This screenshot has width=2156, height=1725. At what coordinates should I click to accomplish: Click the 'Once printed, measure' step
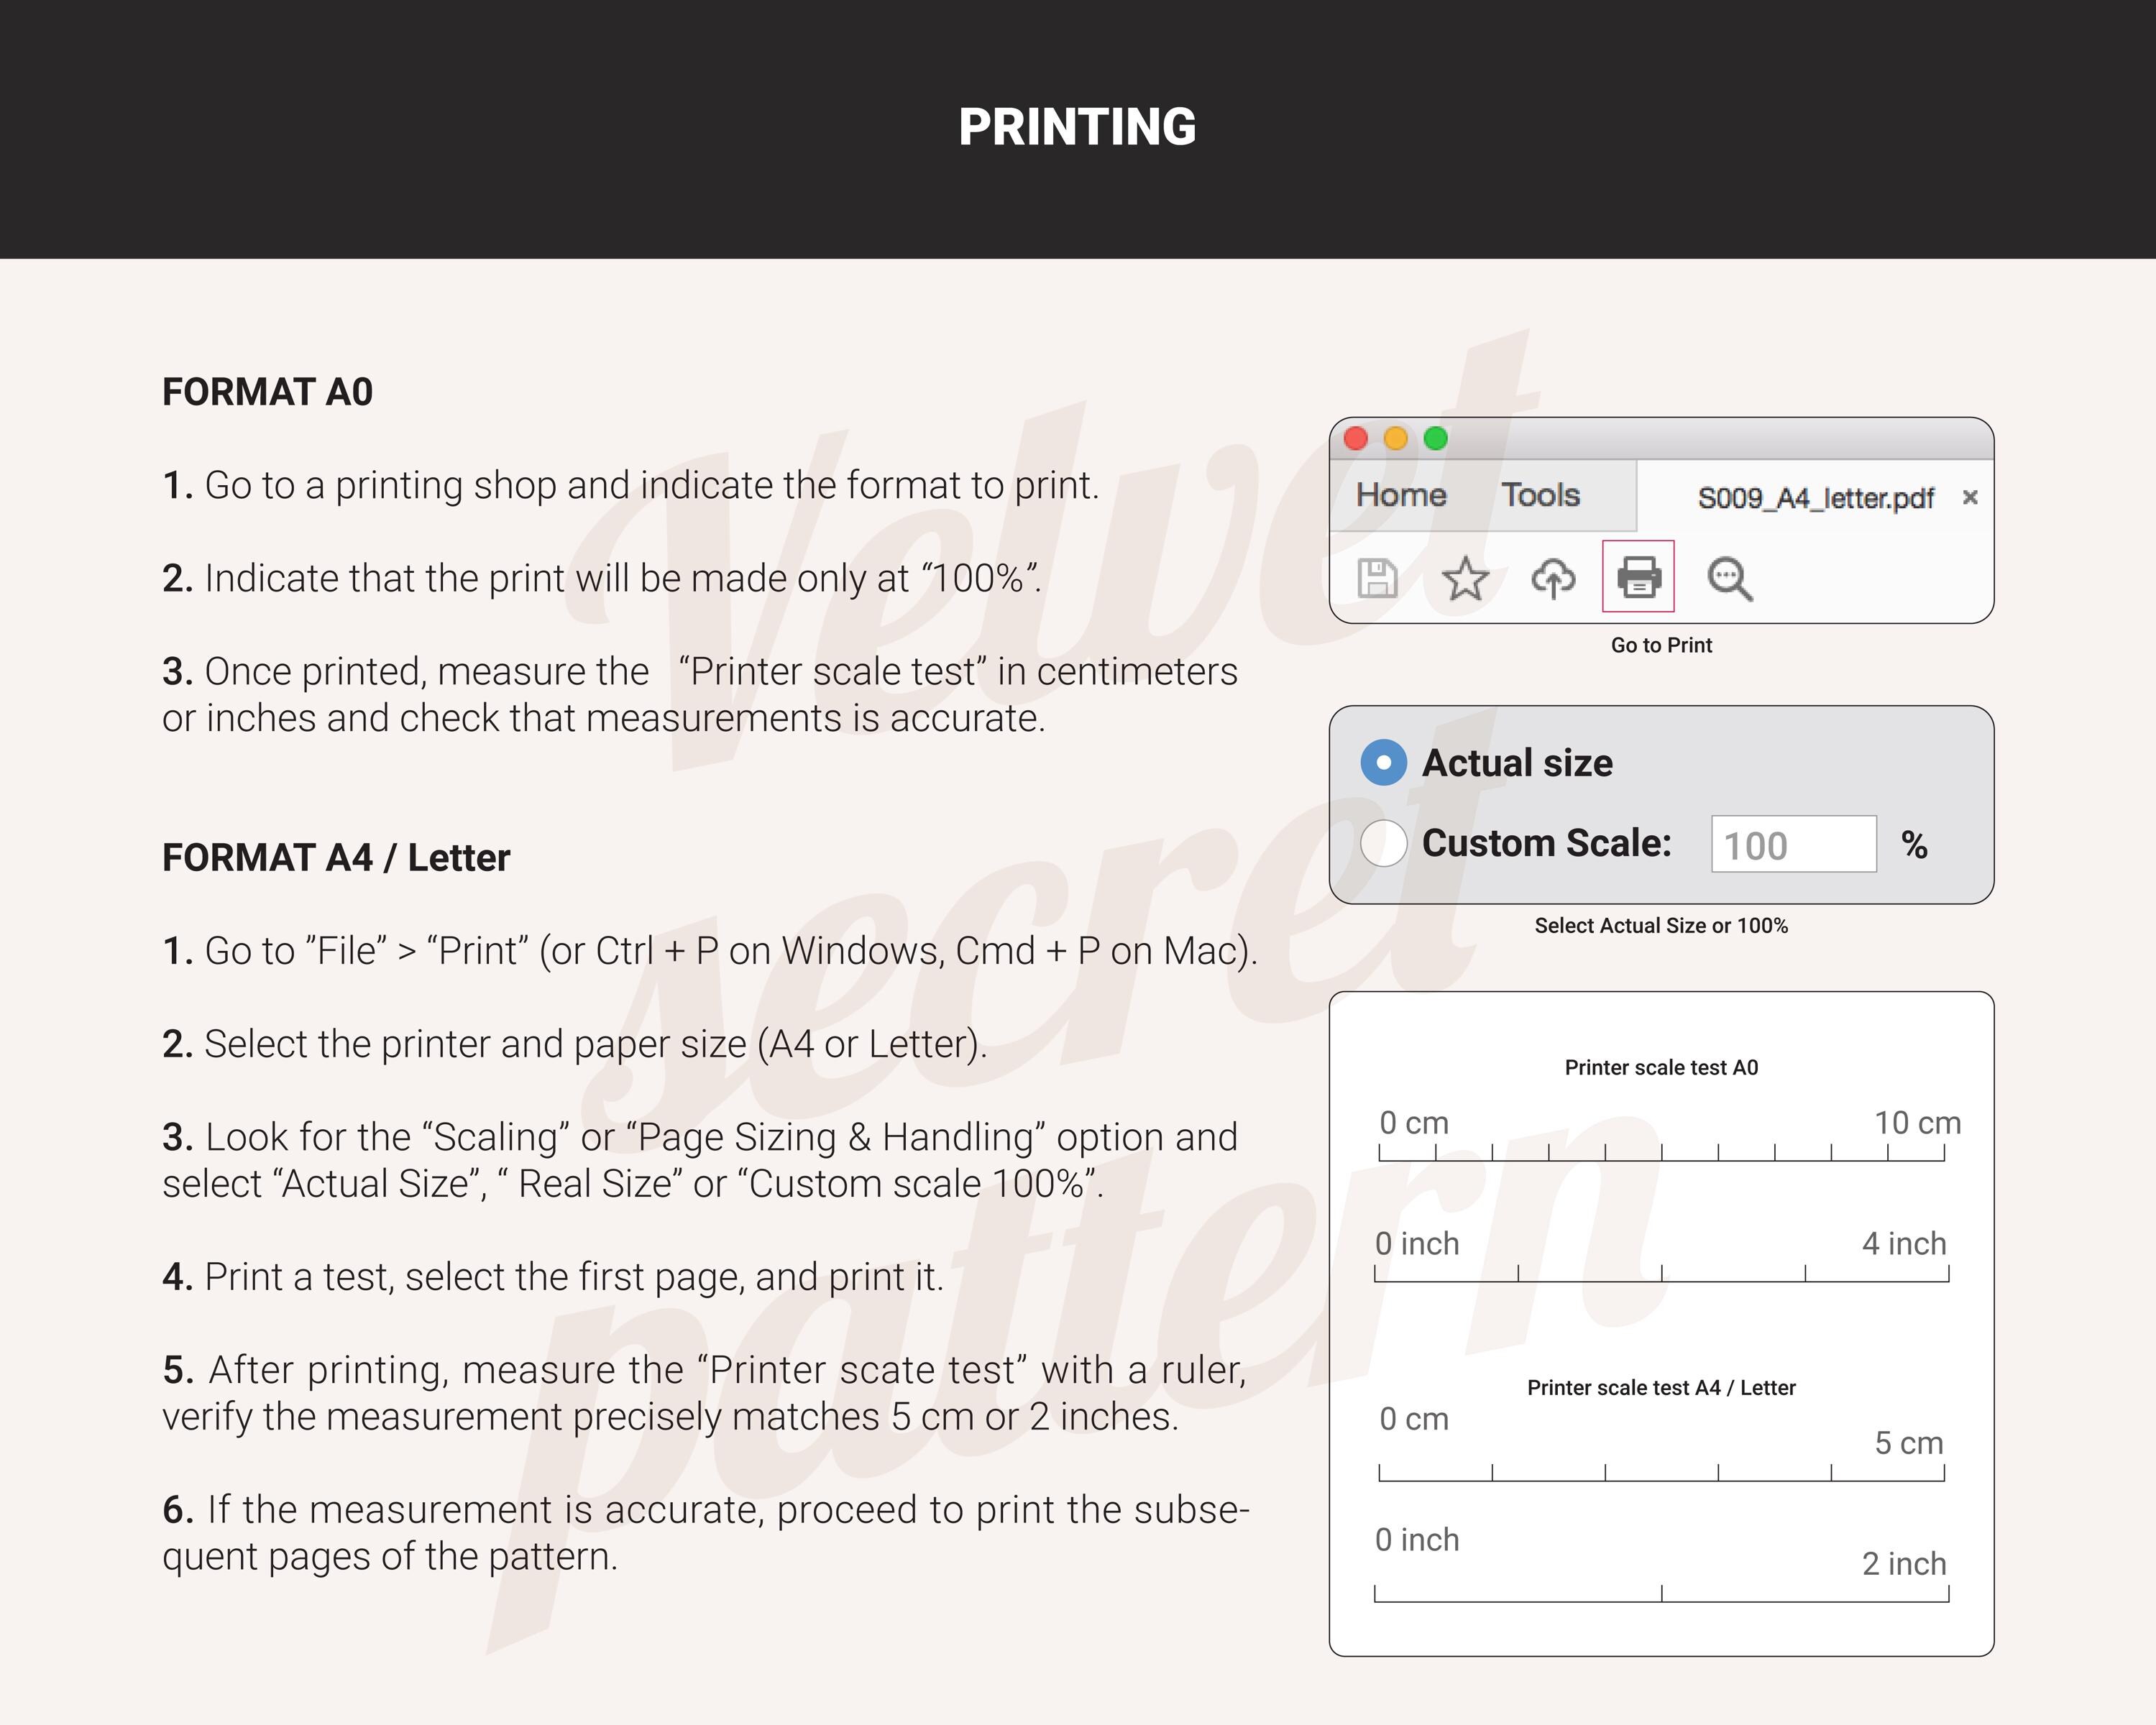pos(700,695)
